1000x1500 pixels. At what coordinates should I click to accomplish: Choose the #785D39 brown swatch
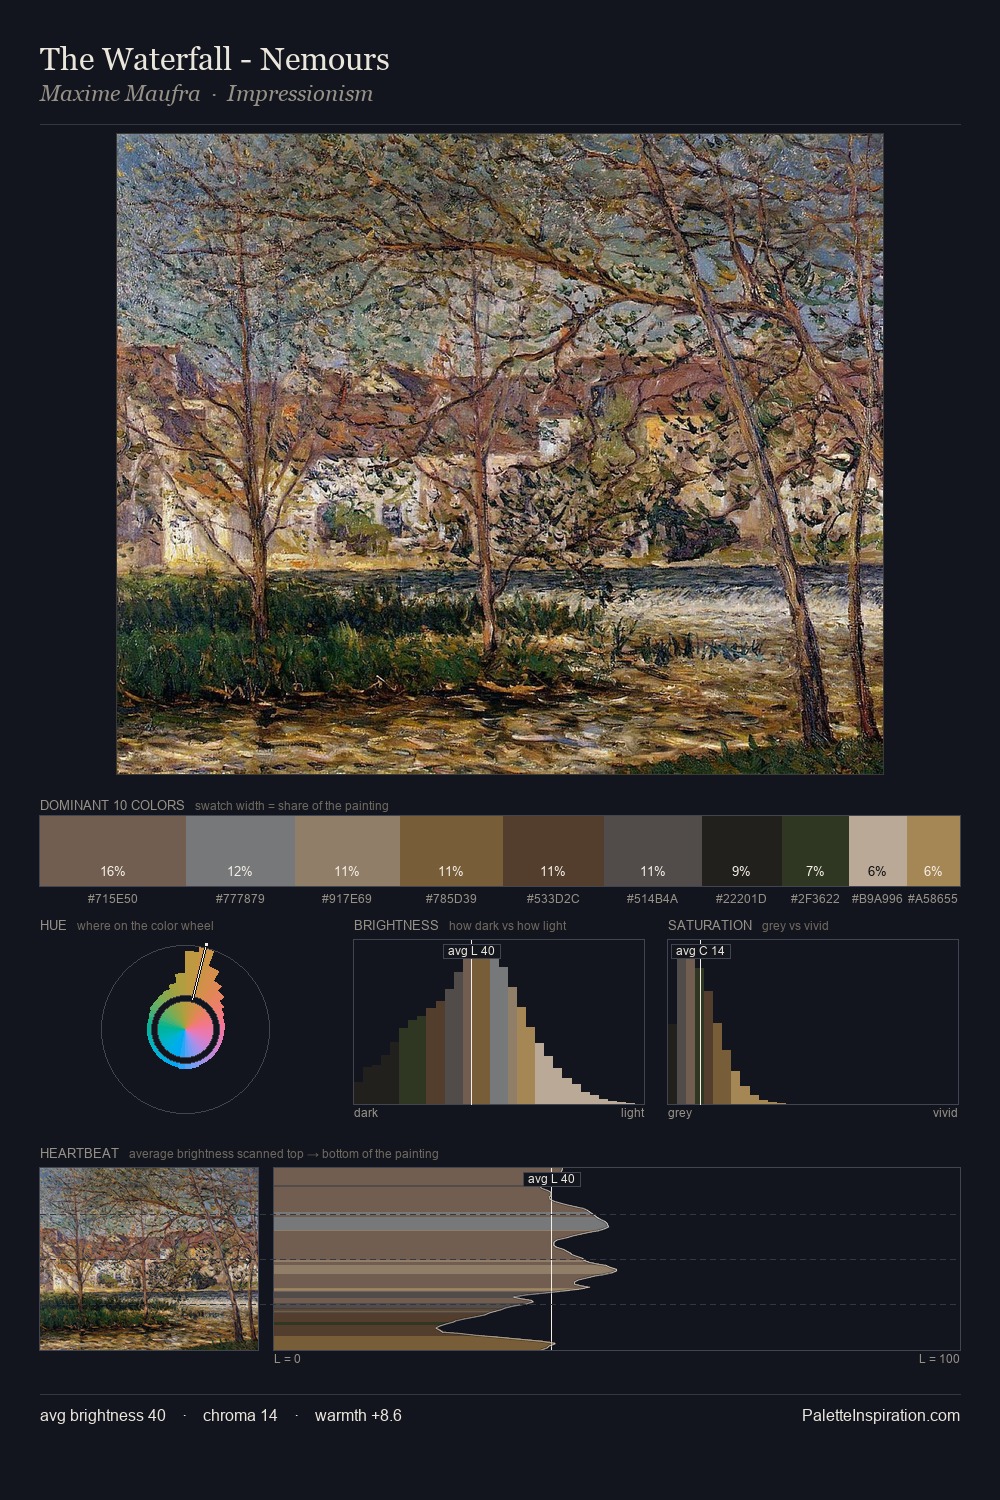click(x=451, y=851)
